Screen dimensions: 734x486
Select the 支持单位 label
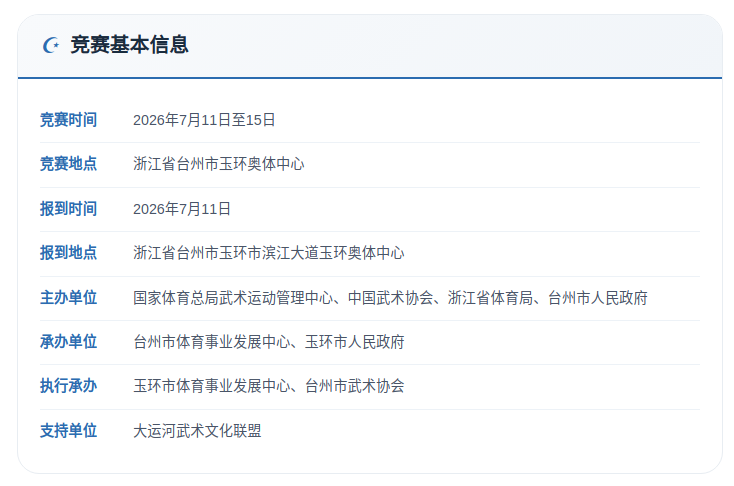tap(68, 431)
